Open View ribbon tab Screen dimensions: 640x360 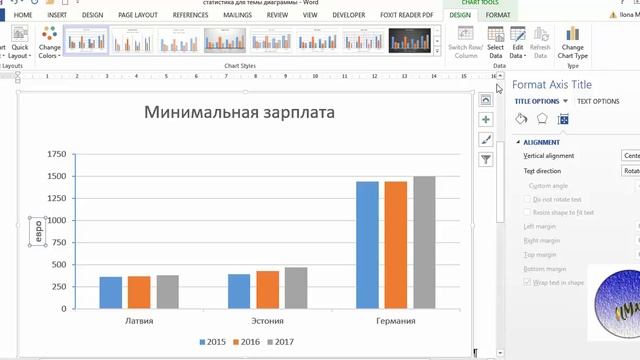[310, 15]
